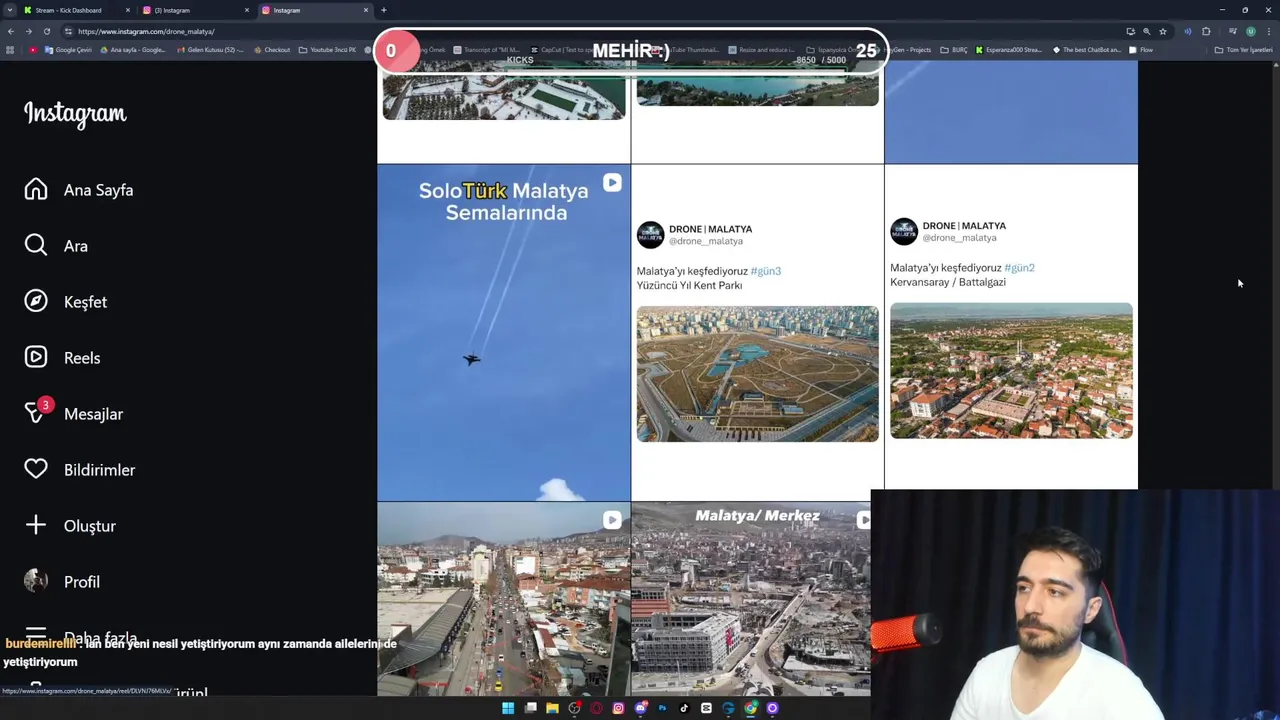Open Yüzüncü Yıl Kent Parkı post
The image size is (1280, 720).
pyautogui.click(x=757, y=333)
